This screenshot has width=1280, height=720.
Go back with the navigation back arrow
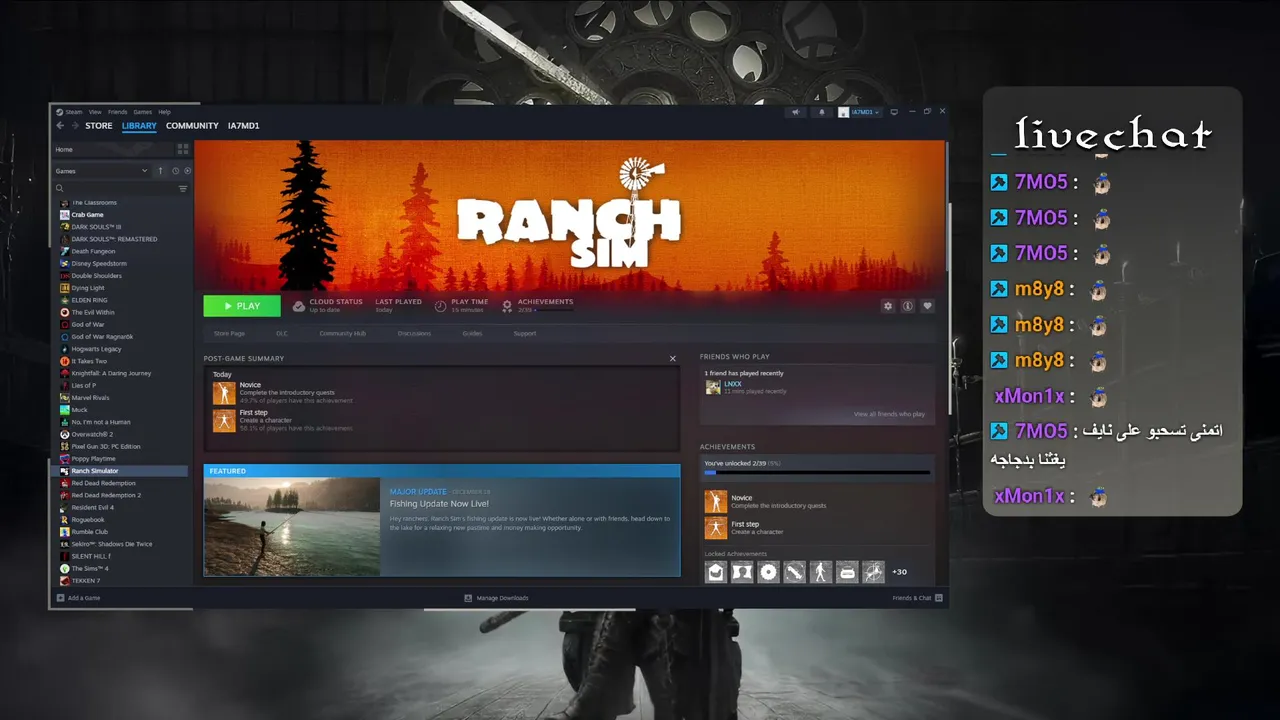tap(60, 126)
